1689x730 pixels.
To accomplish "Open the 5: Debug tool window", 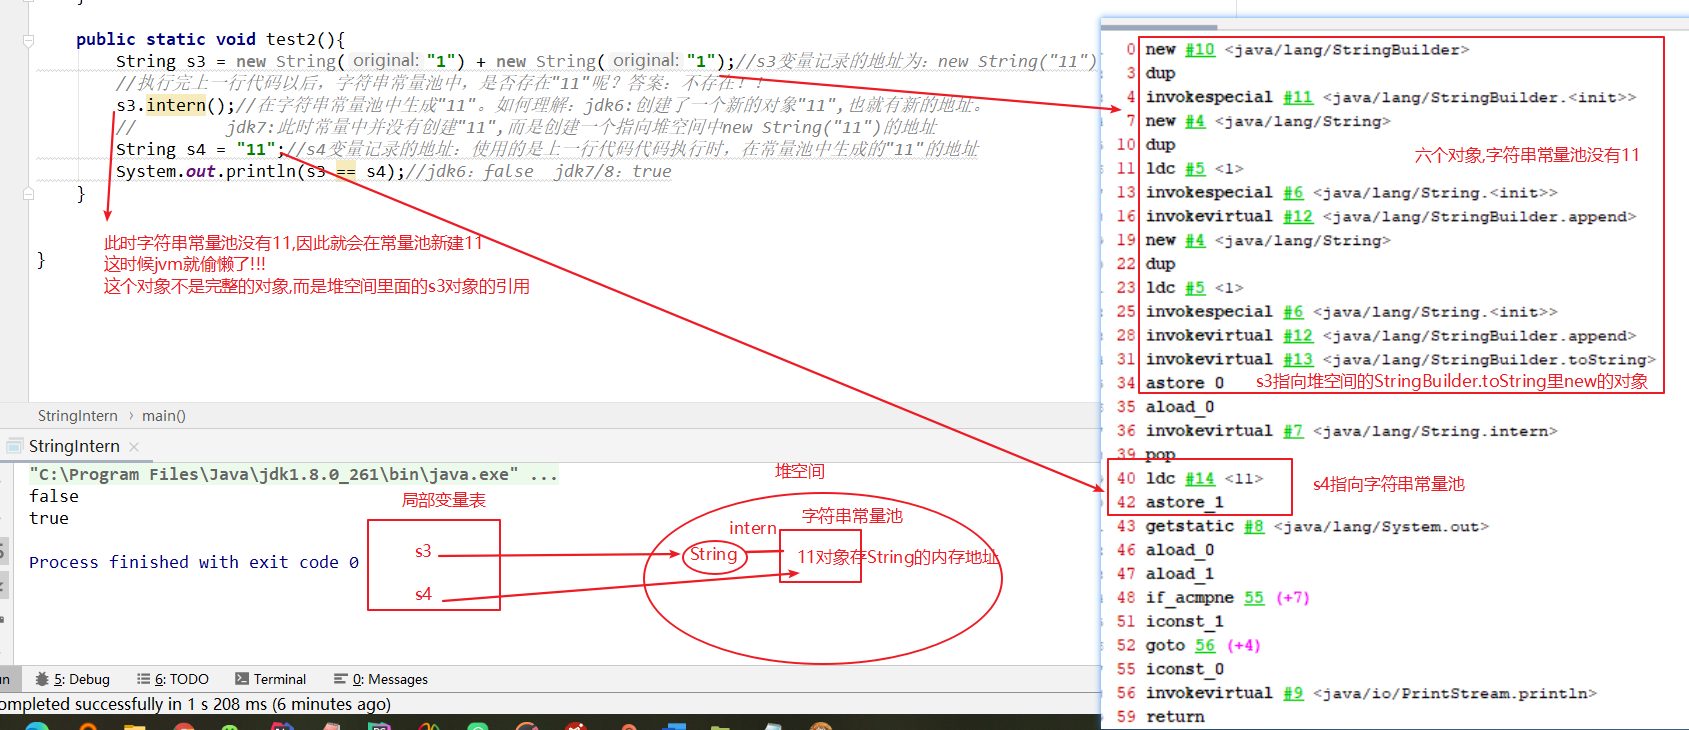I will (72, 679).
